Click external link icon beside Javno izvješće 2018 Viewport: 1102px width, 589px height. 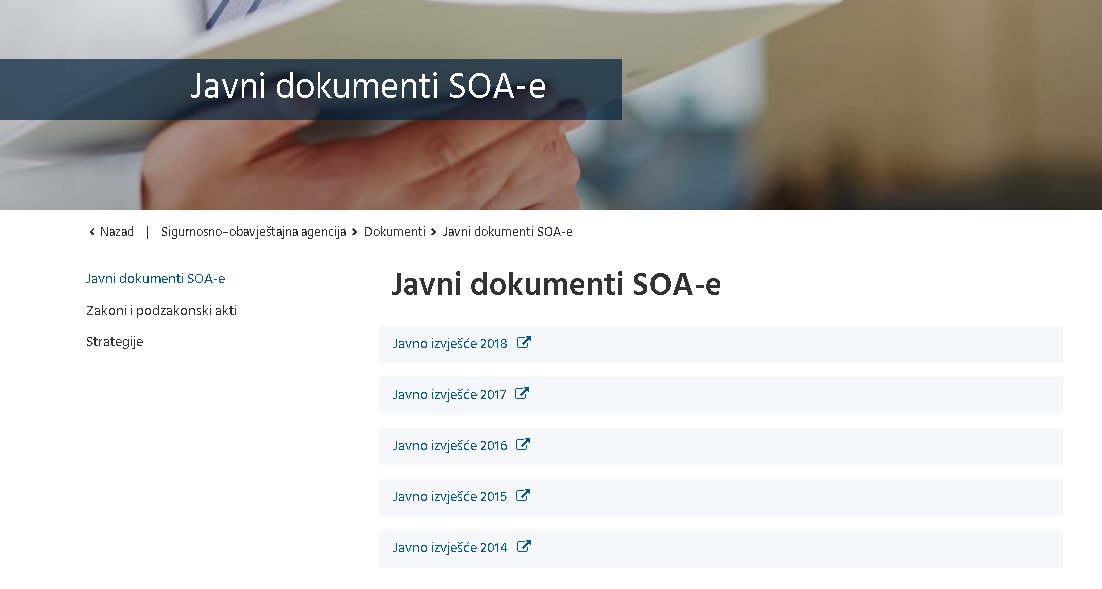point(524,343)
